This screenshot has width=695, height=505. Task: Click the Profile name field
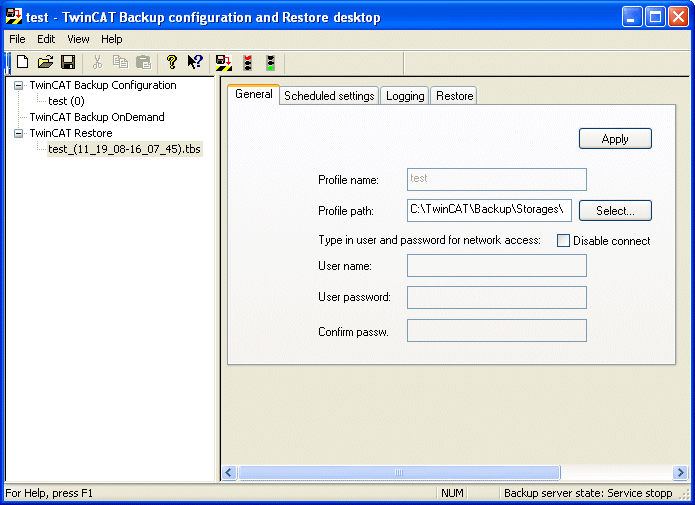tap(497, 179)
